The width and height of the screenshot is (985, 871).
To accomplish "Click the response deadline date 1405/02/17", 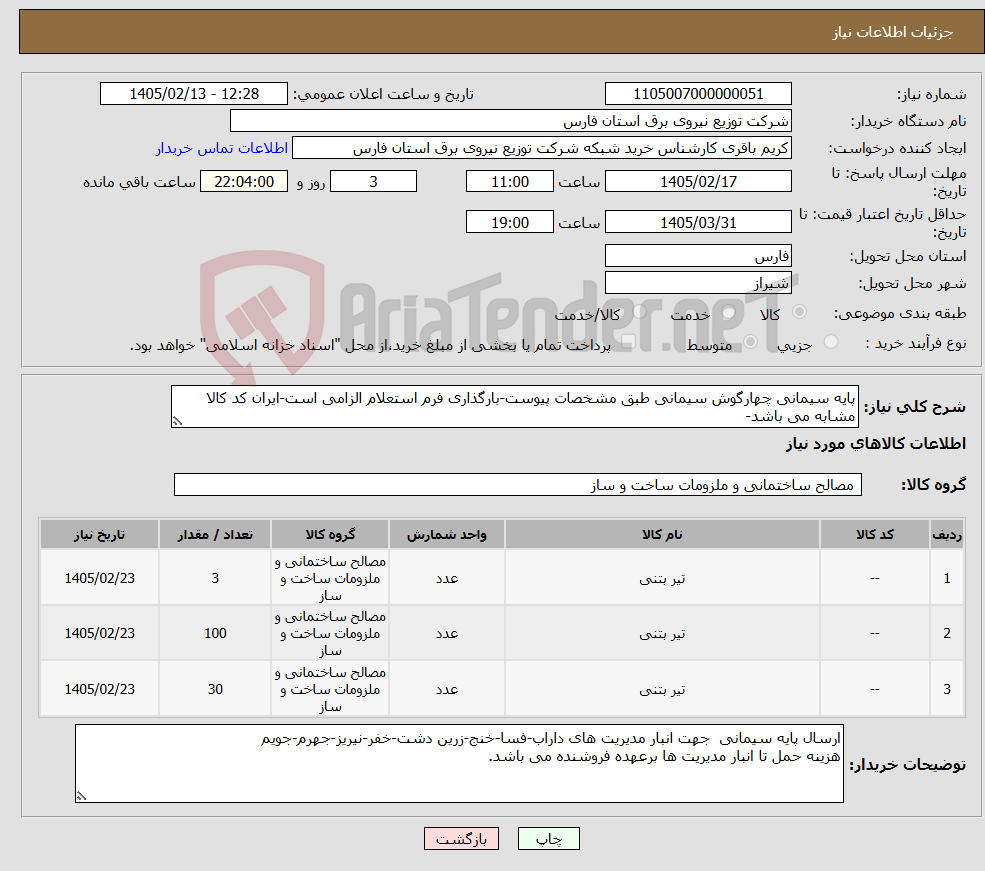I will pos(698,181).
